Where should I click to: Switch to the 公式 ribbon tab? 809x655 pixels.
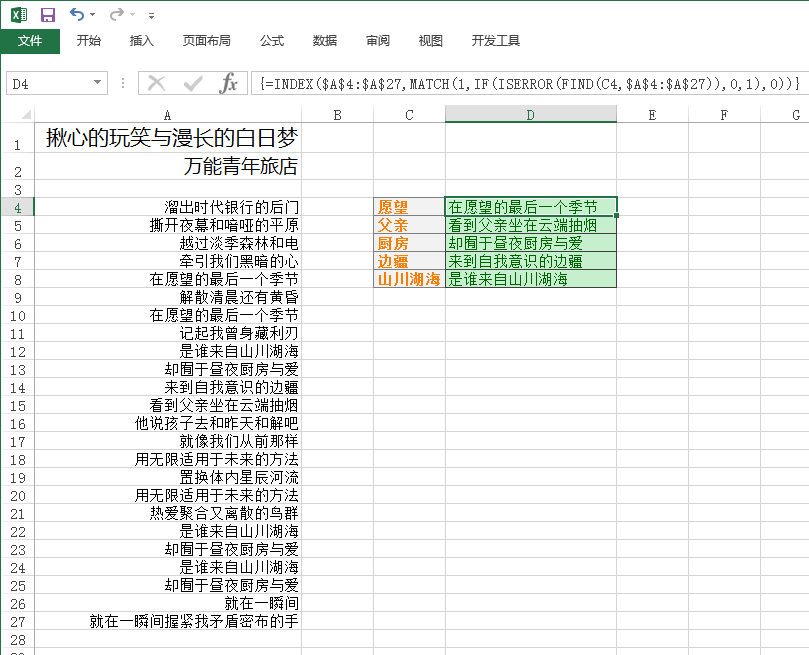point(272,41)
